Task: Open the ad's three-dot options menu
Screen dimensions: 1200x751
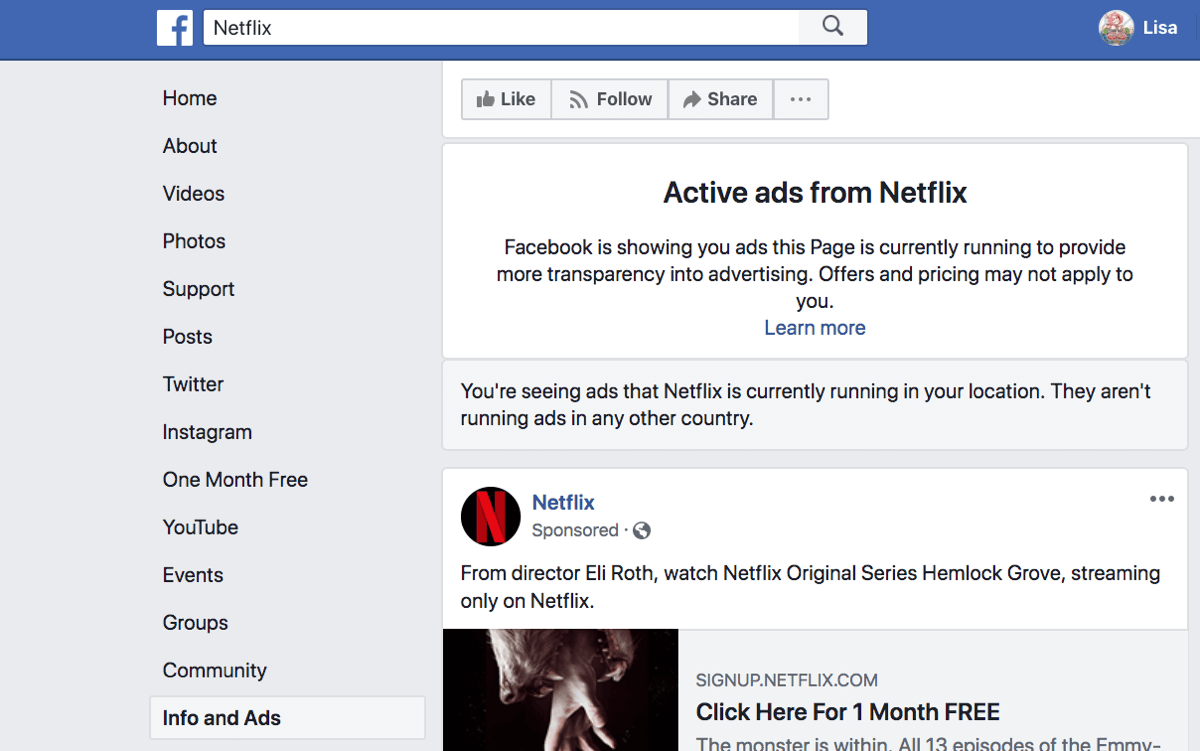Action: [1162, 499]
